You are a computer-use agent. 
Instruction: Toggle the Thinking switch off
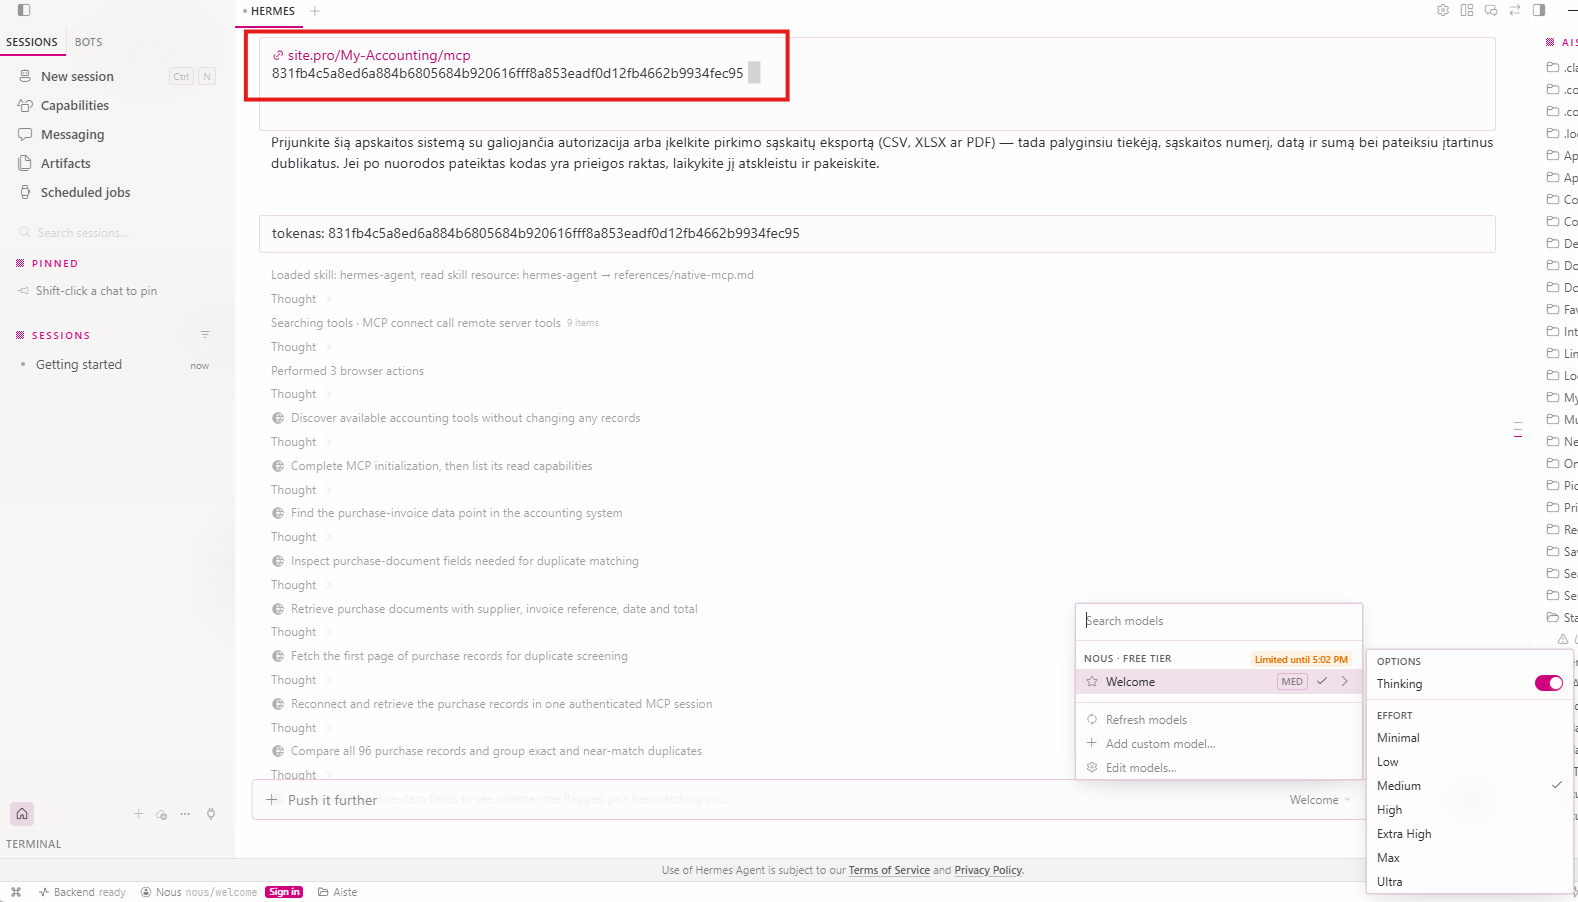pyautogui.click(x=1549, y=683)
